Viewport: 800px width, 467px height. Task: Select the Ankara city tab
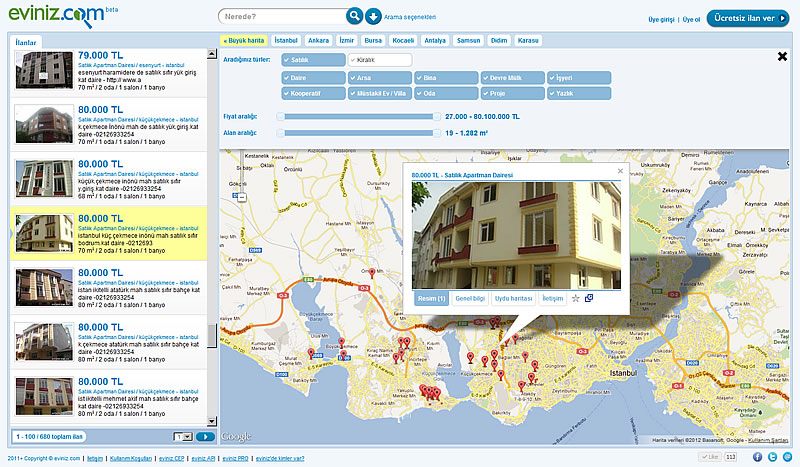[x=319, y=41]
